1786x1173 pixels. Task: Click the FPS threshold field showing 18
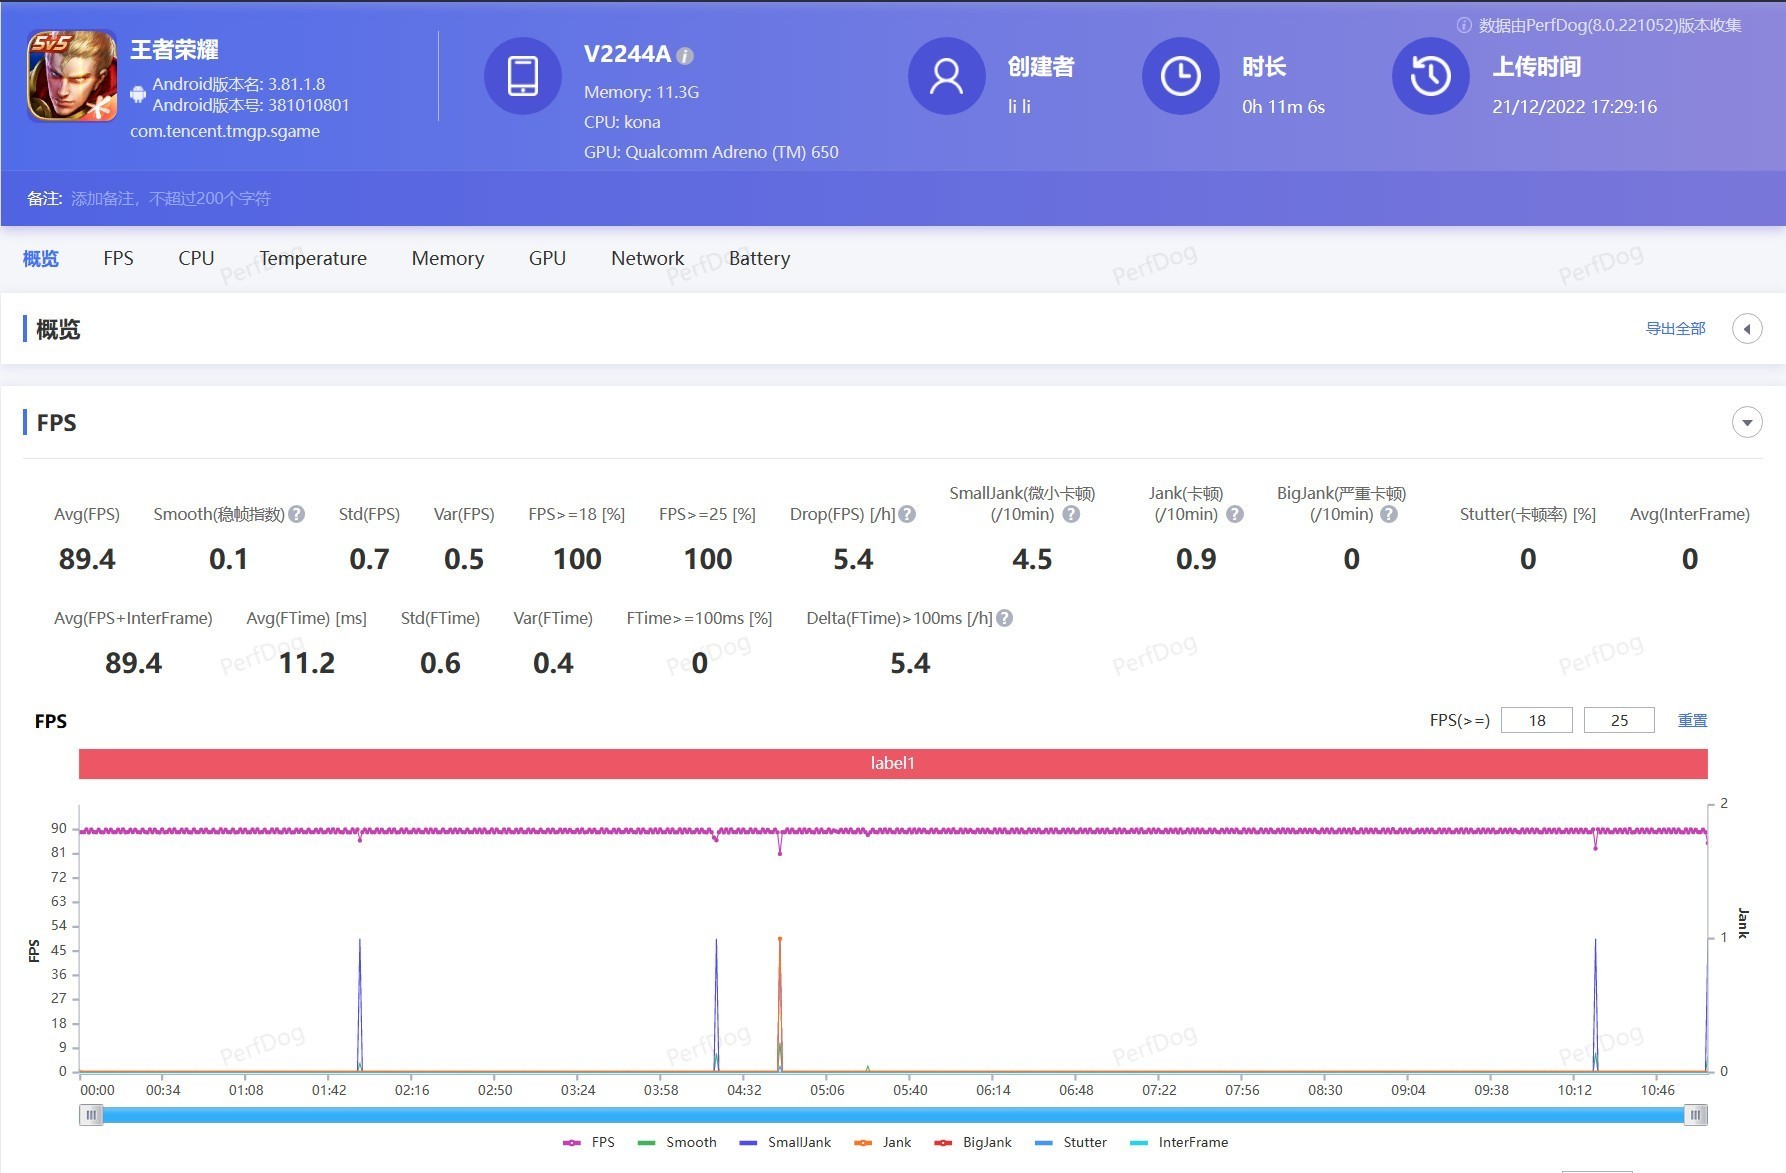pos(1536,720)
